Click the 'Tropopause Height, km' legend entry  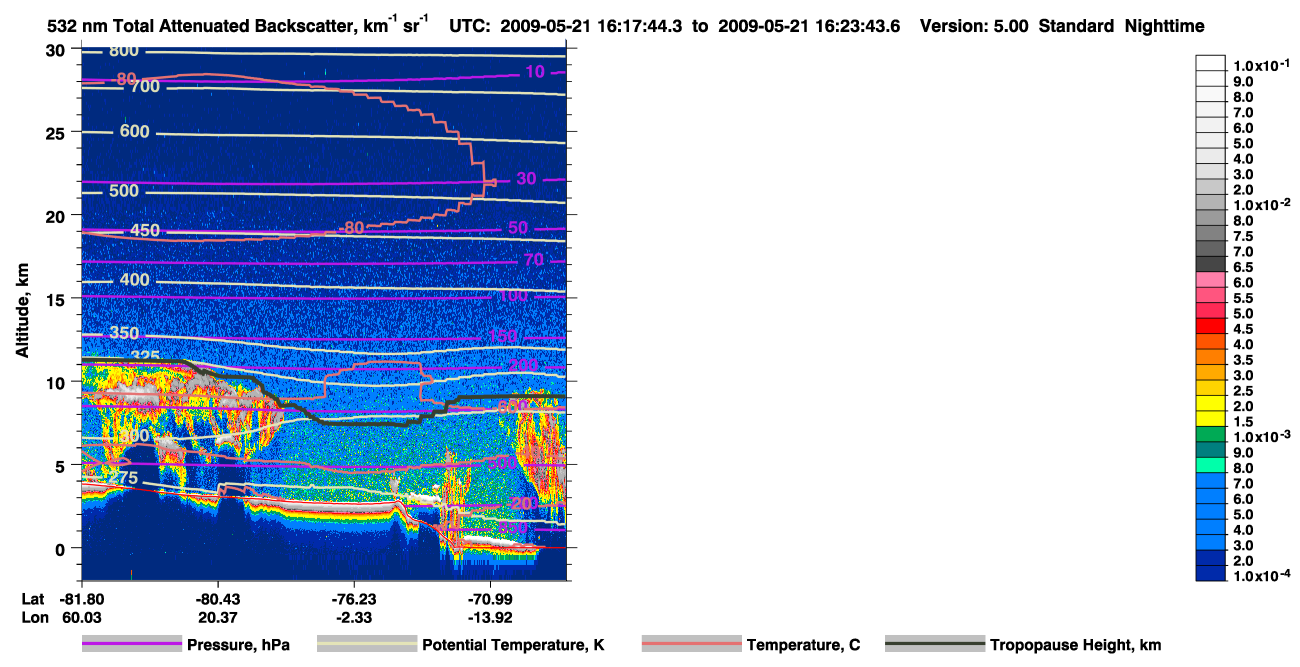1075,645
